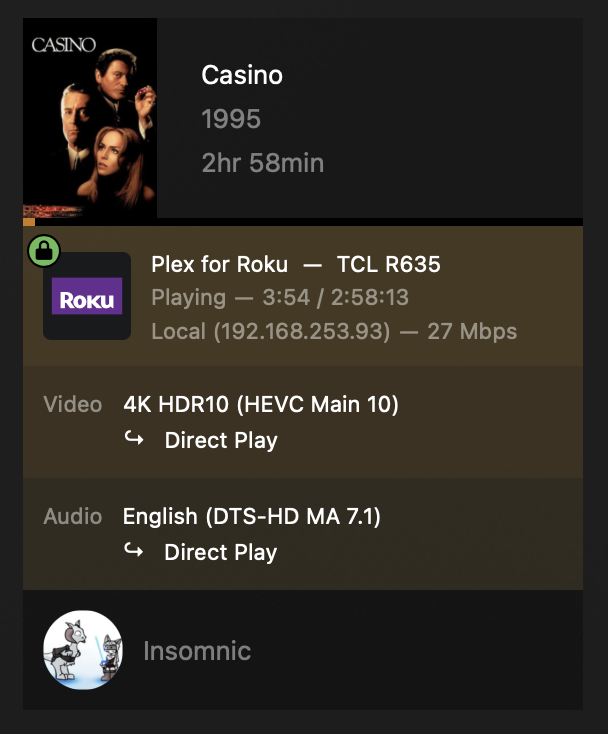Click the green secure connection lock icon
Screen dimensions: 608x734
pos(43,250)
